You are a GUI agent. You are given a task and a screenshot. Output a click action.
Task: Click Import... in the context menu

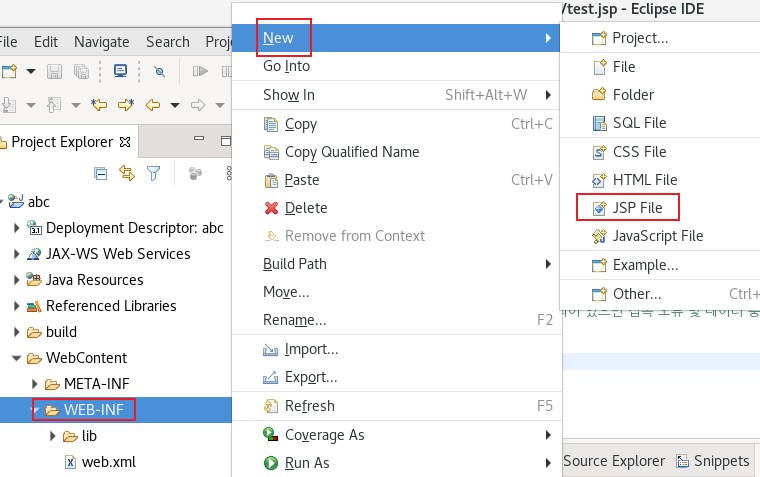[x=396, y=350]
